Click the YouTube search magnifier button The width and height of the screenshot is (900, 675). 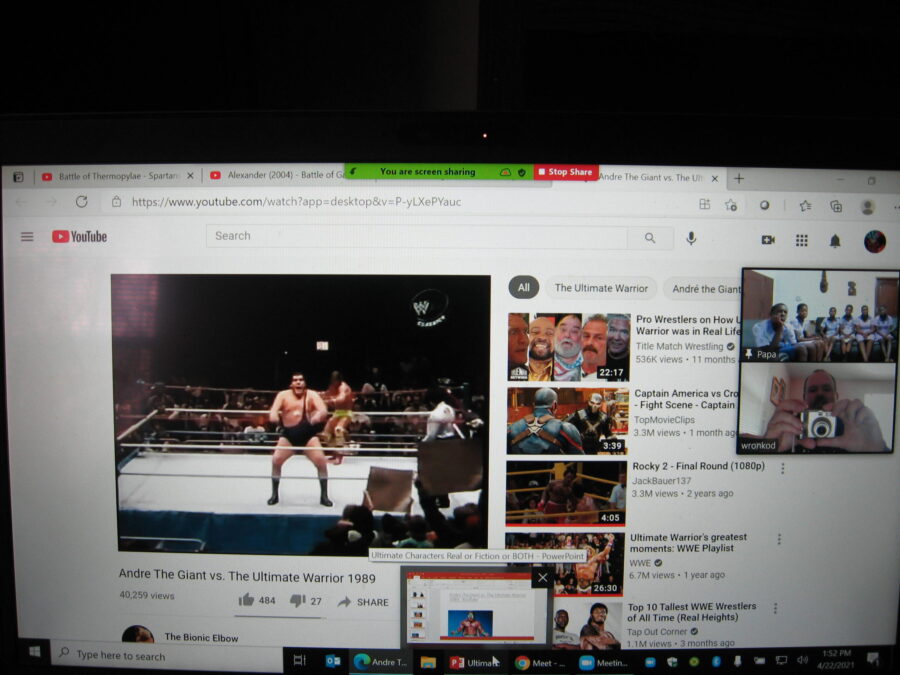(650, 238)
